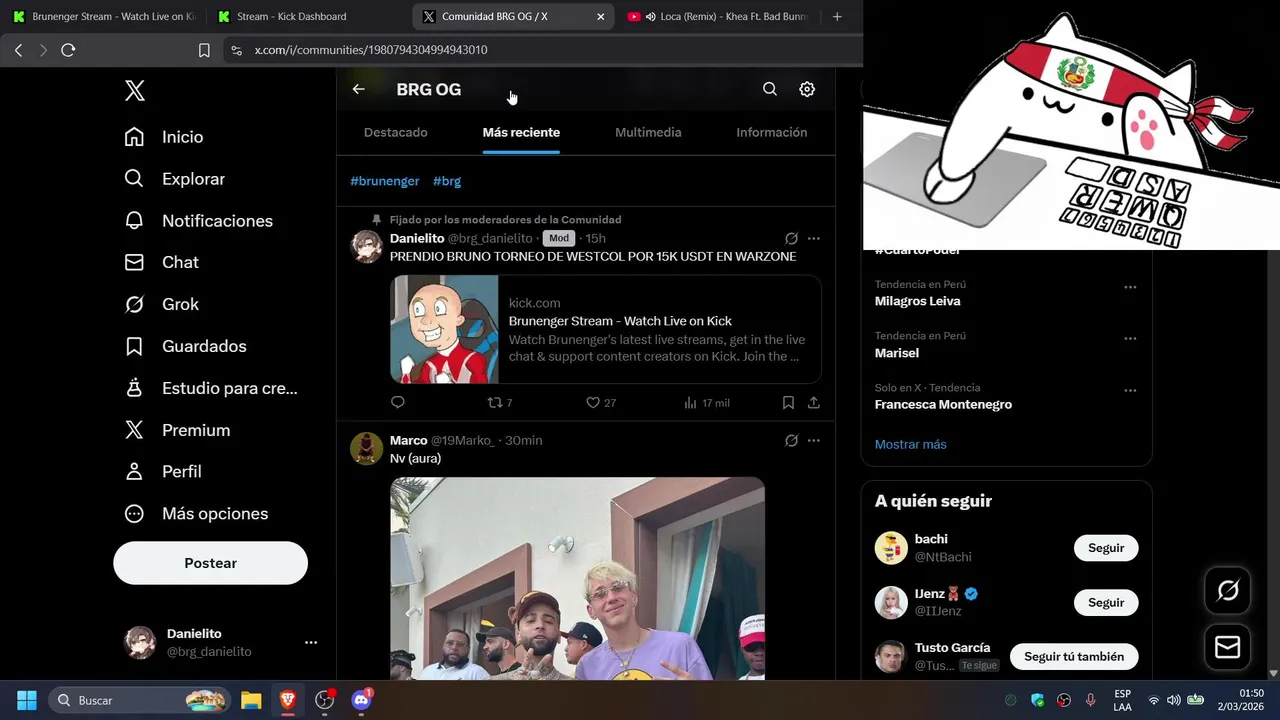Follow IJenz
The height and width of the screenshot is (720, 1280).
pos(1106,603)
